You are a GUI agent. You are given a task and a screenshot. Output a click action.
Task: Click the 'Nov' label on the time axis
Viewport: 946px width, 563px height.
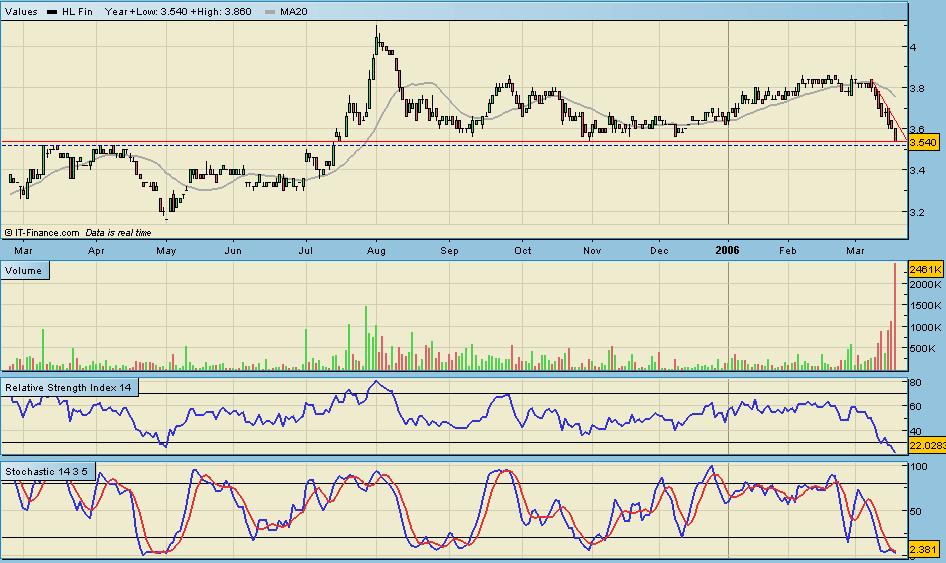592,250
